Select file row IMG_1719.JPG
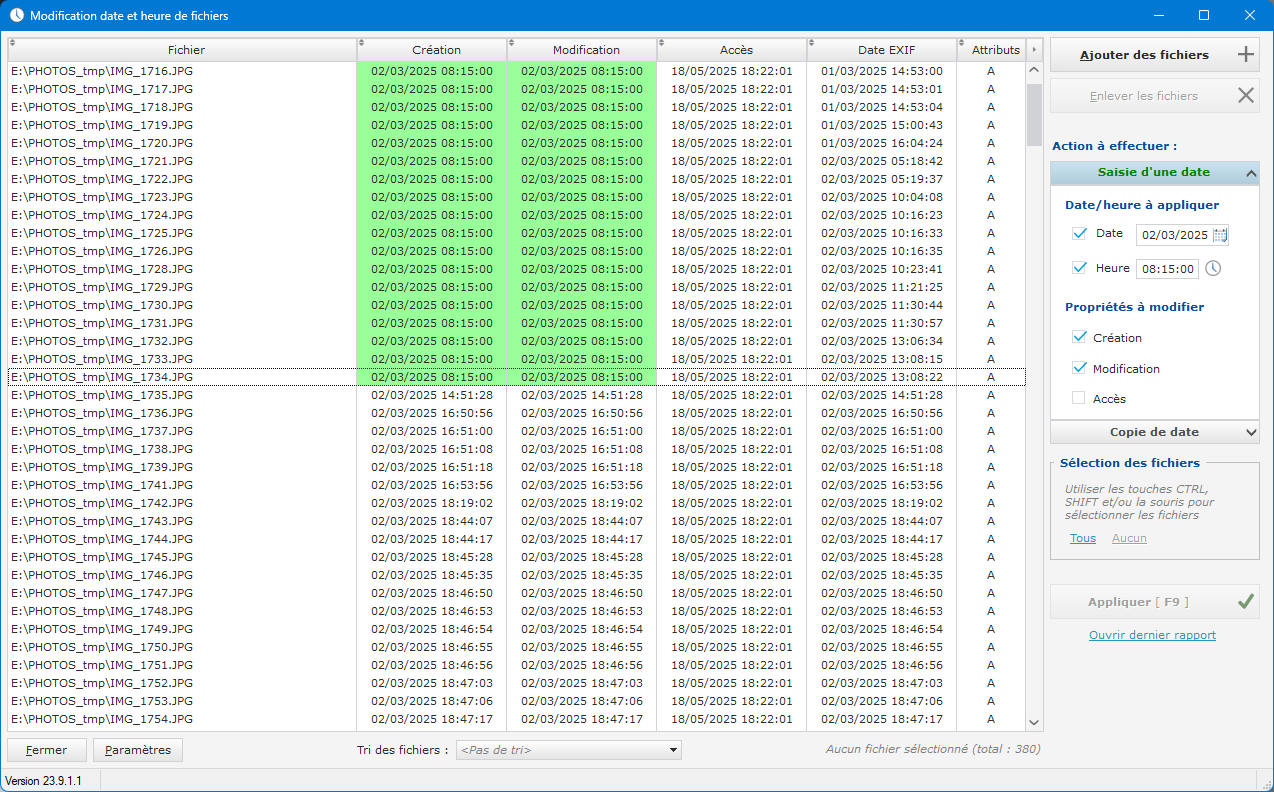 pyautogui.click(x=516, y=125)
